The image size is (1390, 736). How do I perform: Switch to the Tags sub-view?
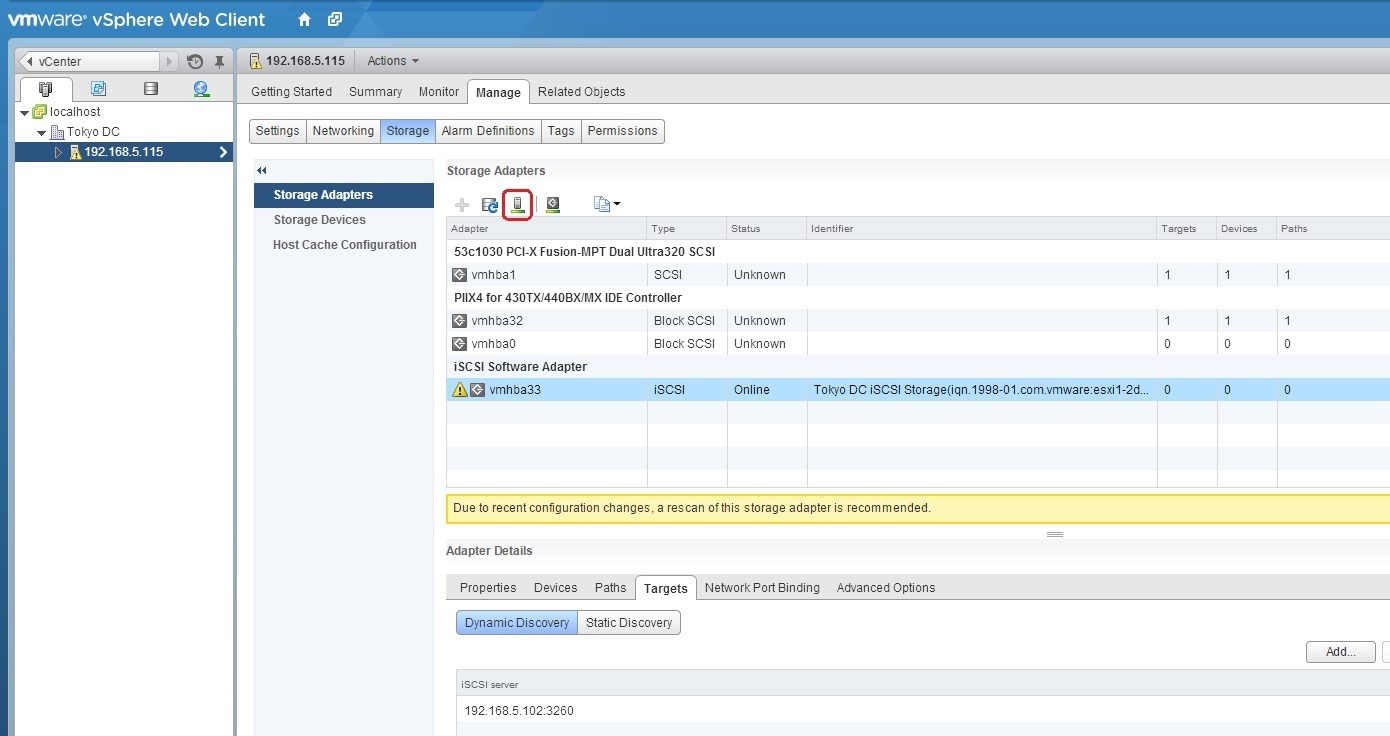click(561, 131)
